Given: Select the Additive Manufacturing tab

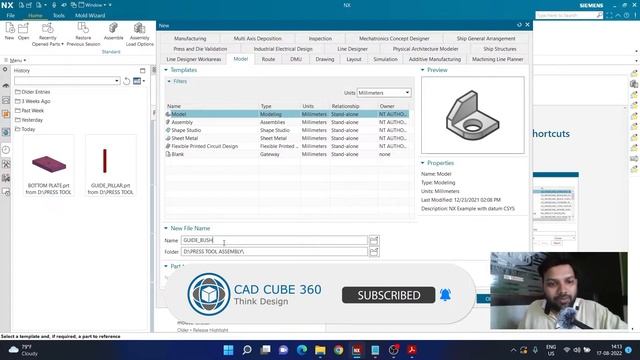Looking at the screenshot, I should click(435, 59).
